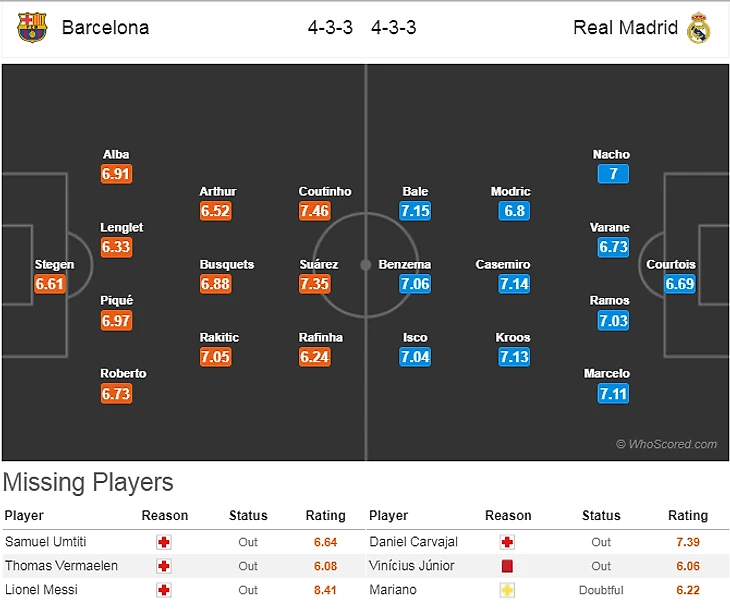Click Lionel Messi's injury cross icon
Screen dimensions: 730x610
[165, 590]
